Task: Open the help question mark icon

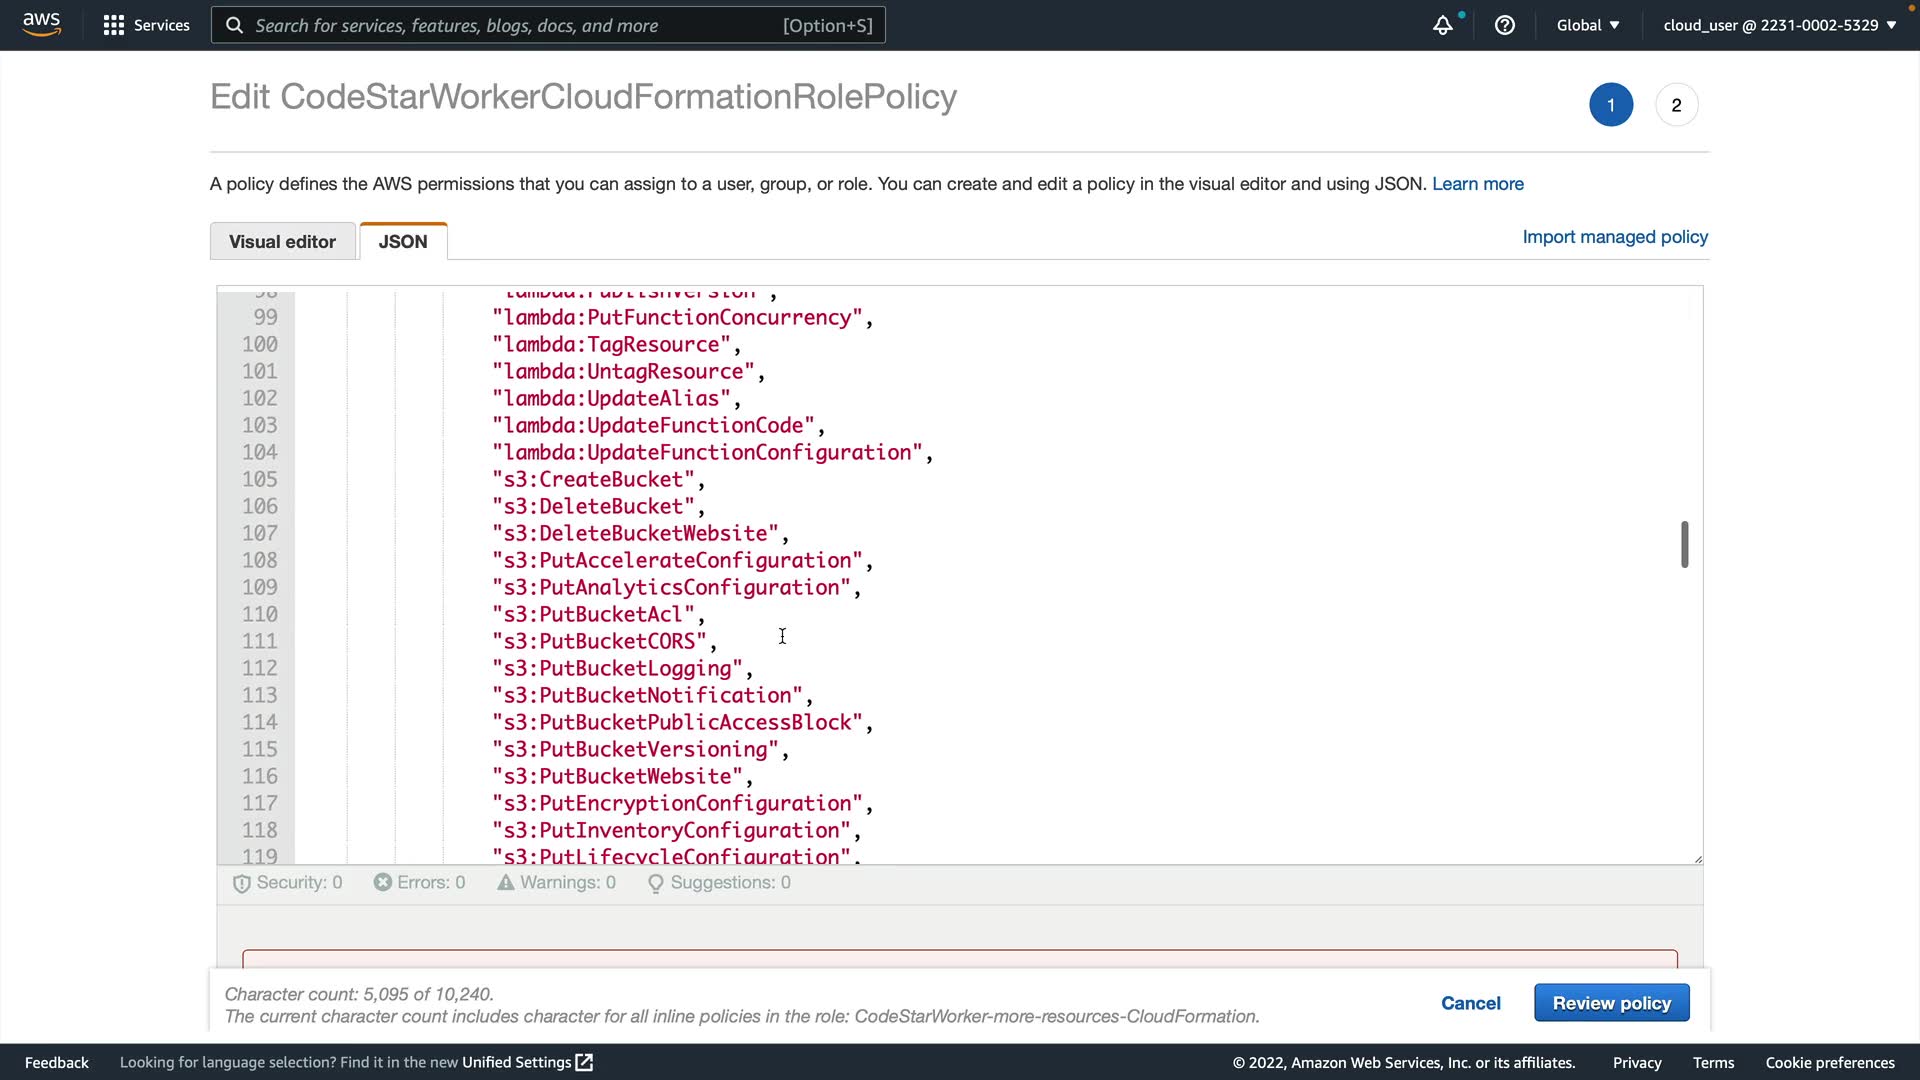Action: [1504, 25]
